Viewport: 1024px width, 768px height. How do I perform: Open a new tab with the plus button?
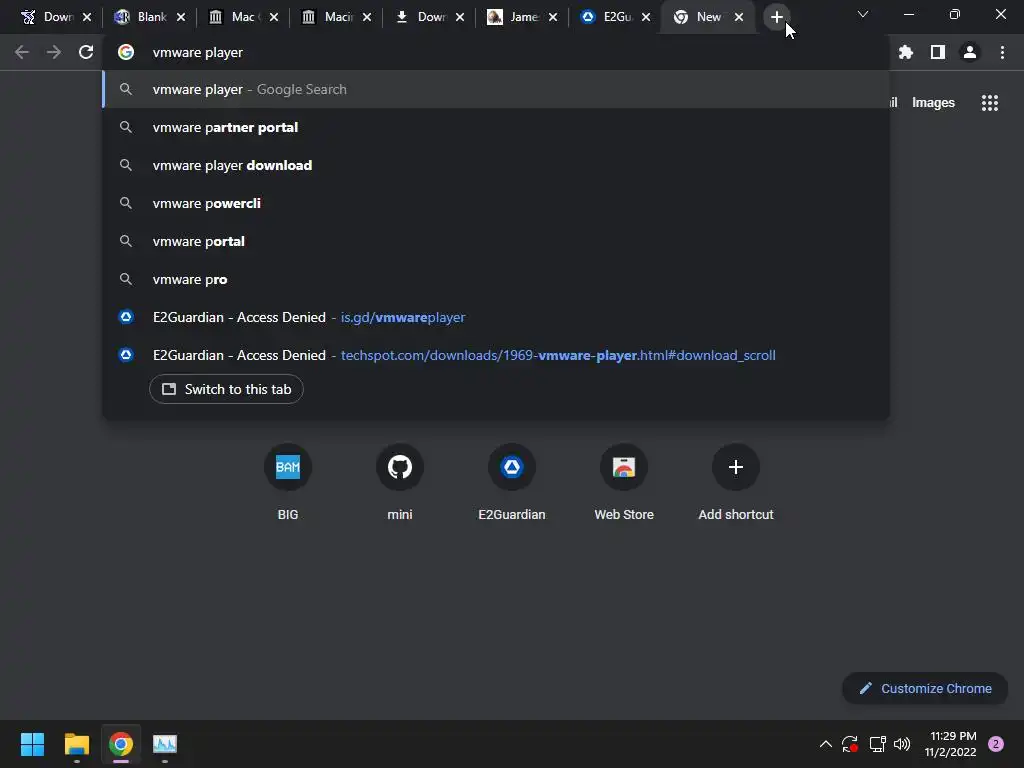pyautogui.click(x=776, y=17)
